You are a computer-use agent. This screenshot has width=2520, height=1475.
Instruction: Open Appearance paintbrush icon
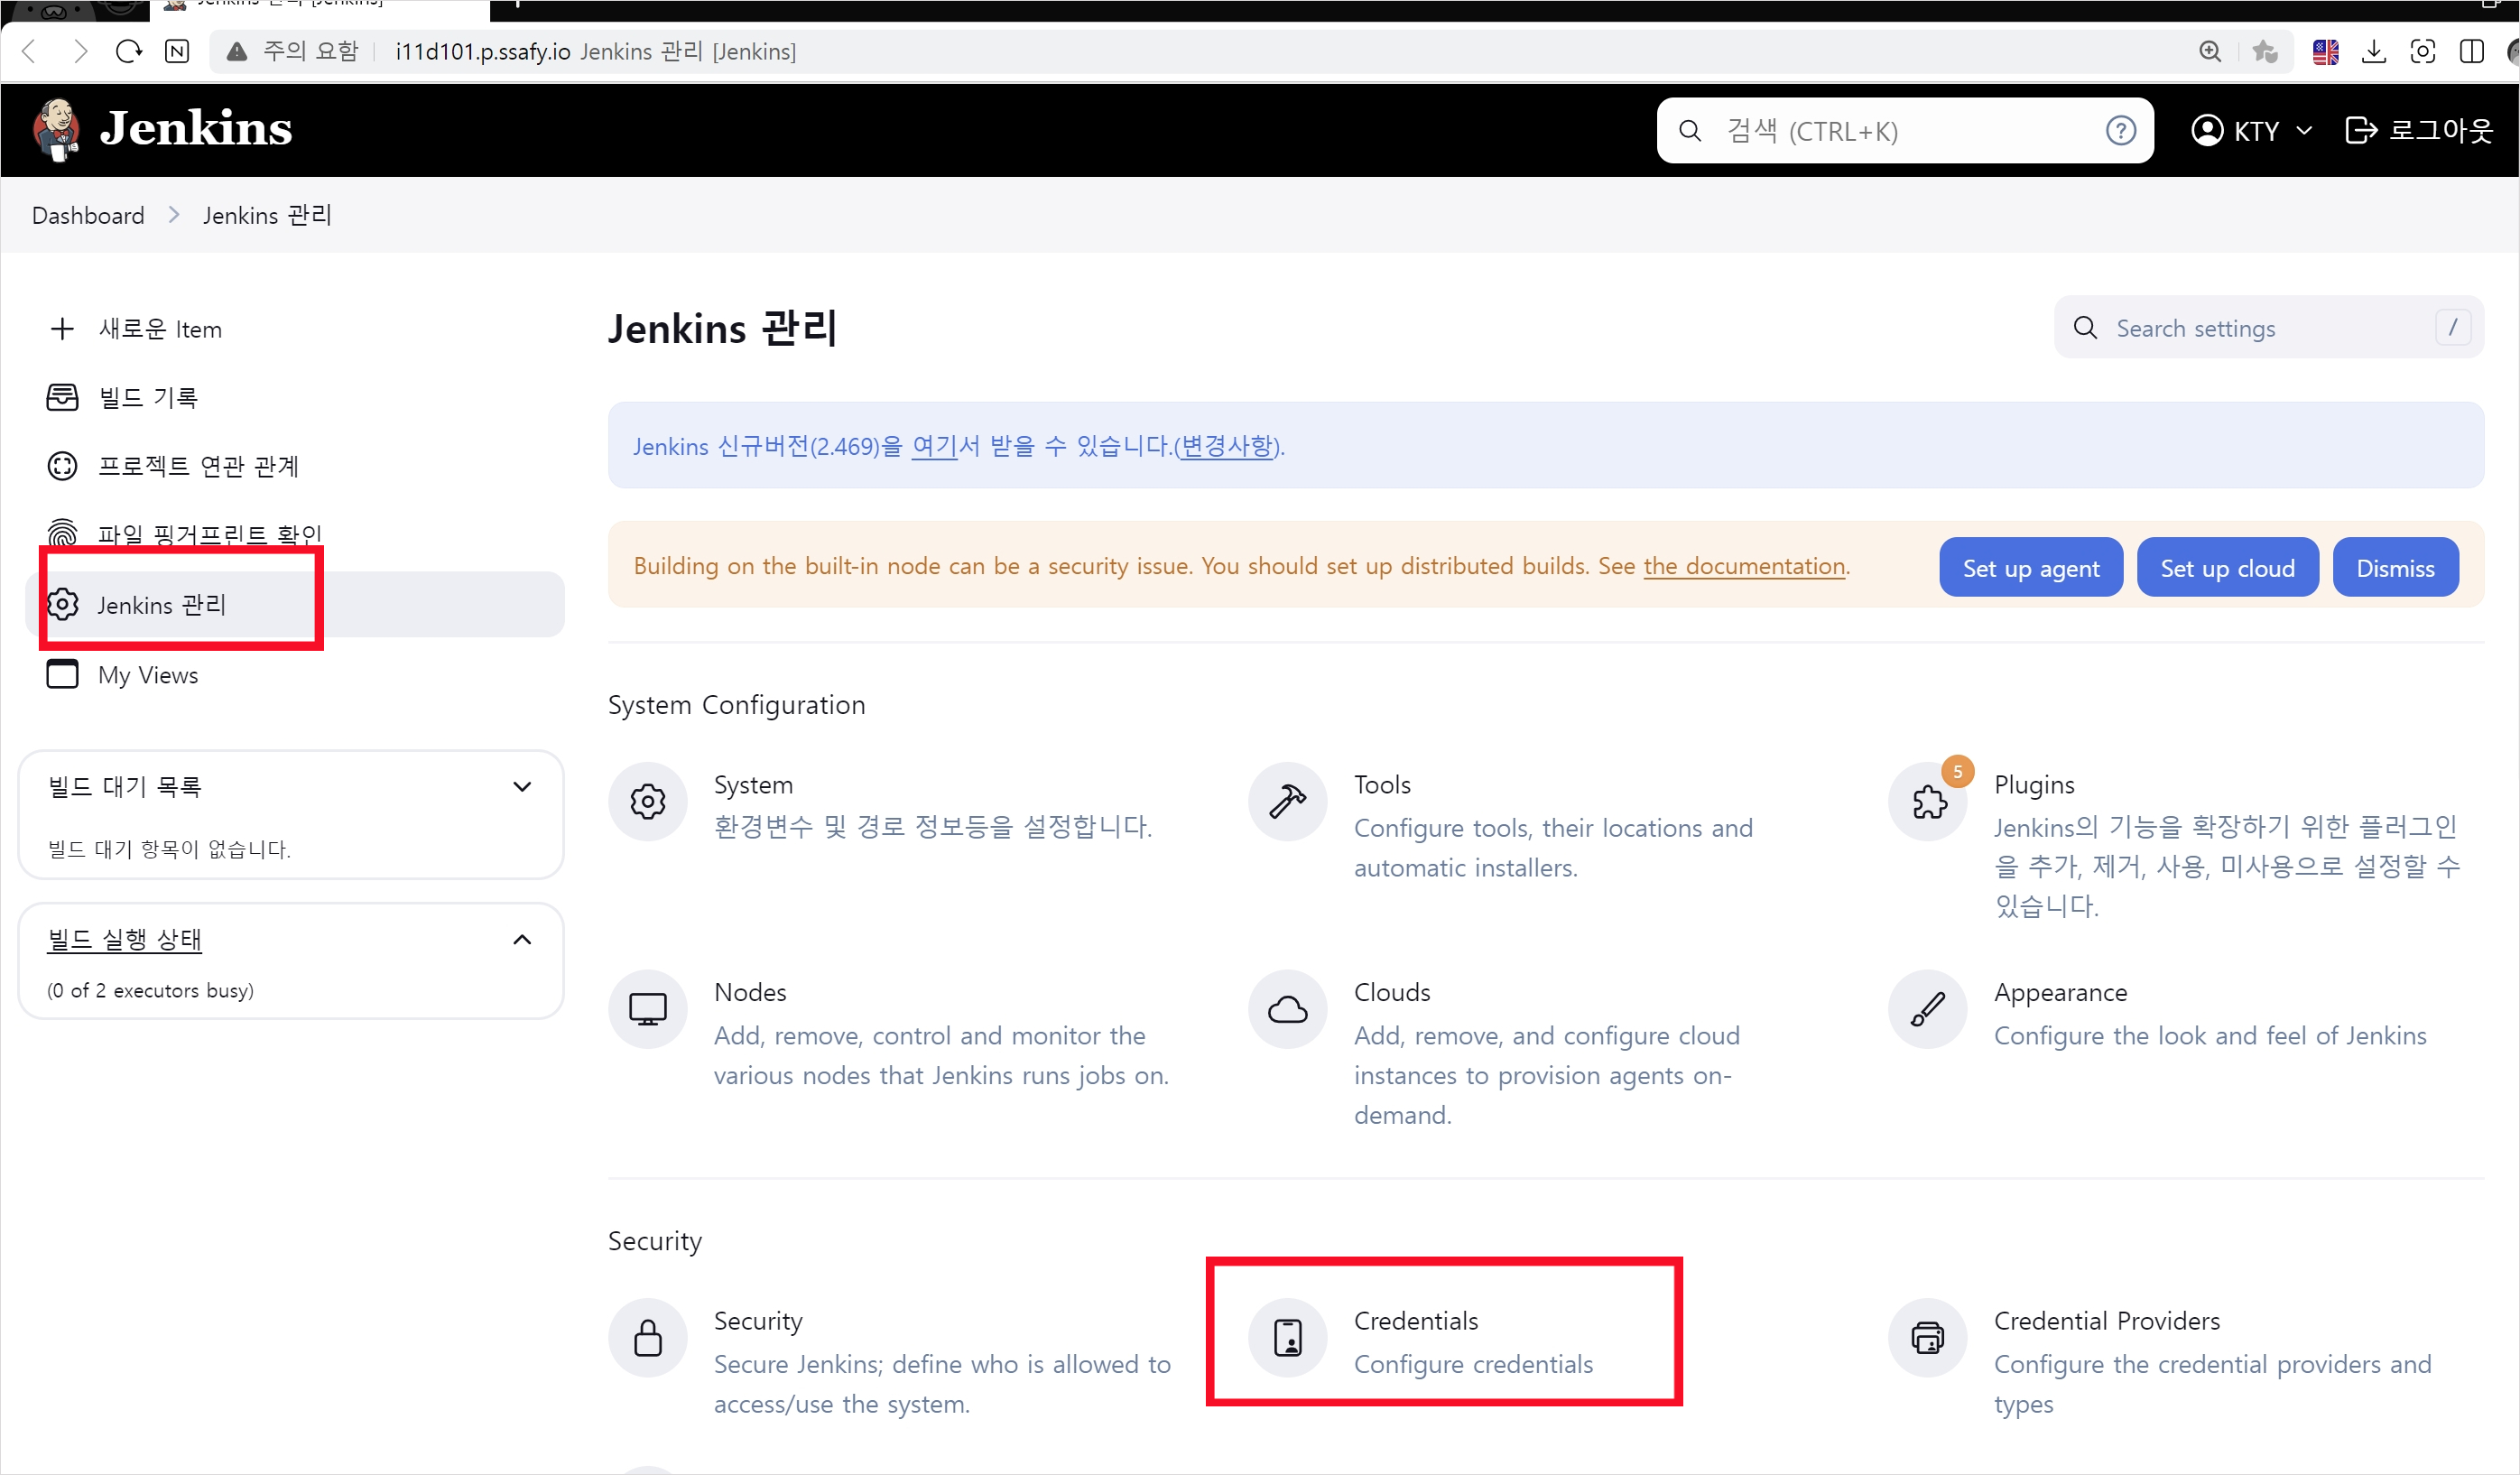(1927, 1008)
